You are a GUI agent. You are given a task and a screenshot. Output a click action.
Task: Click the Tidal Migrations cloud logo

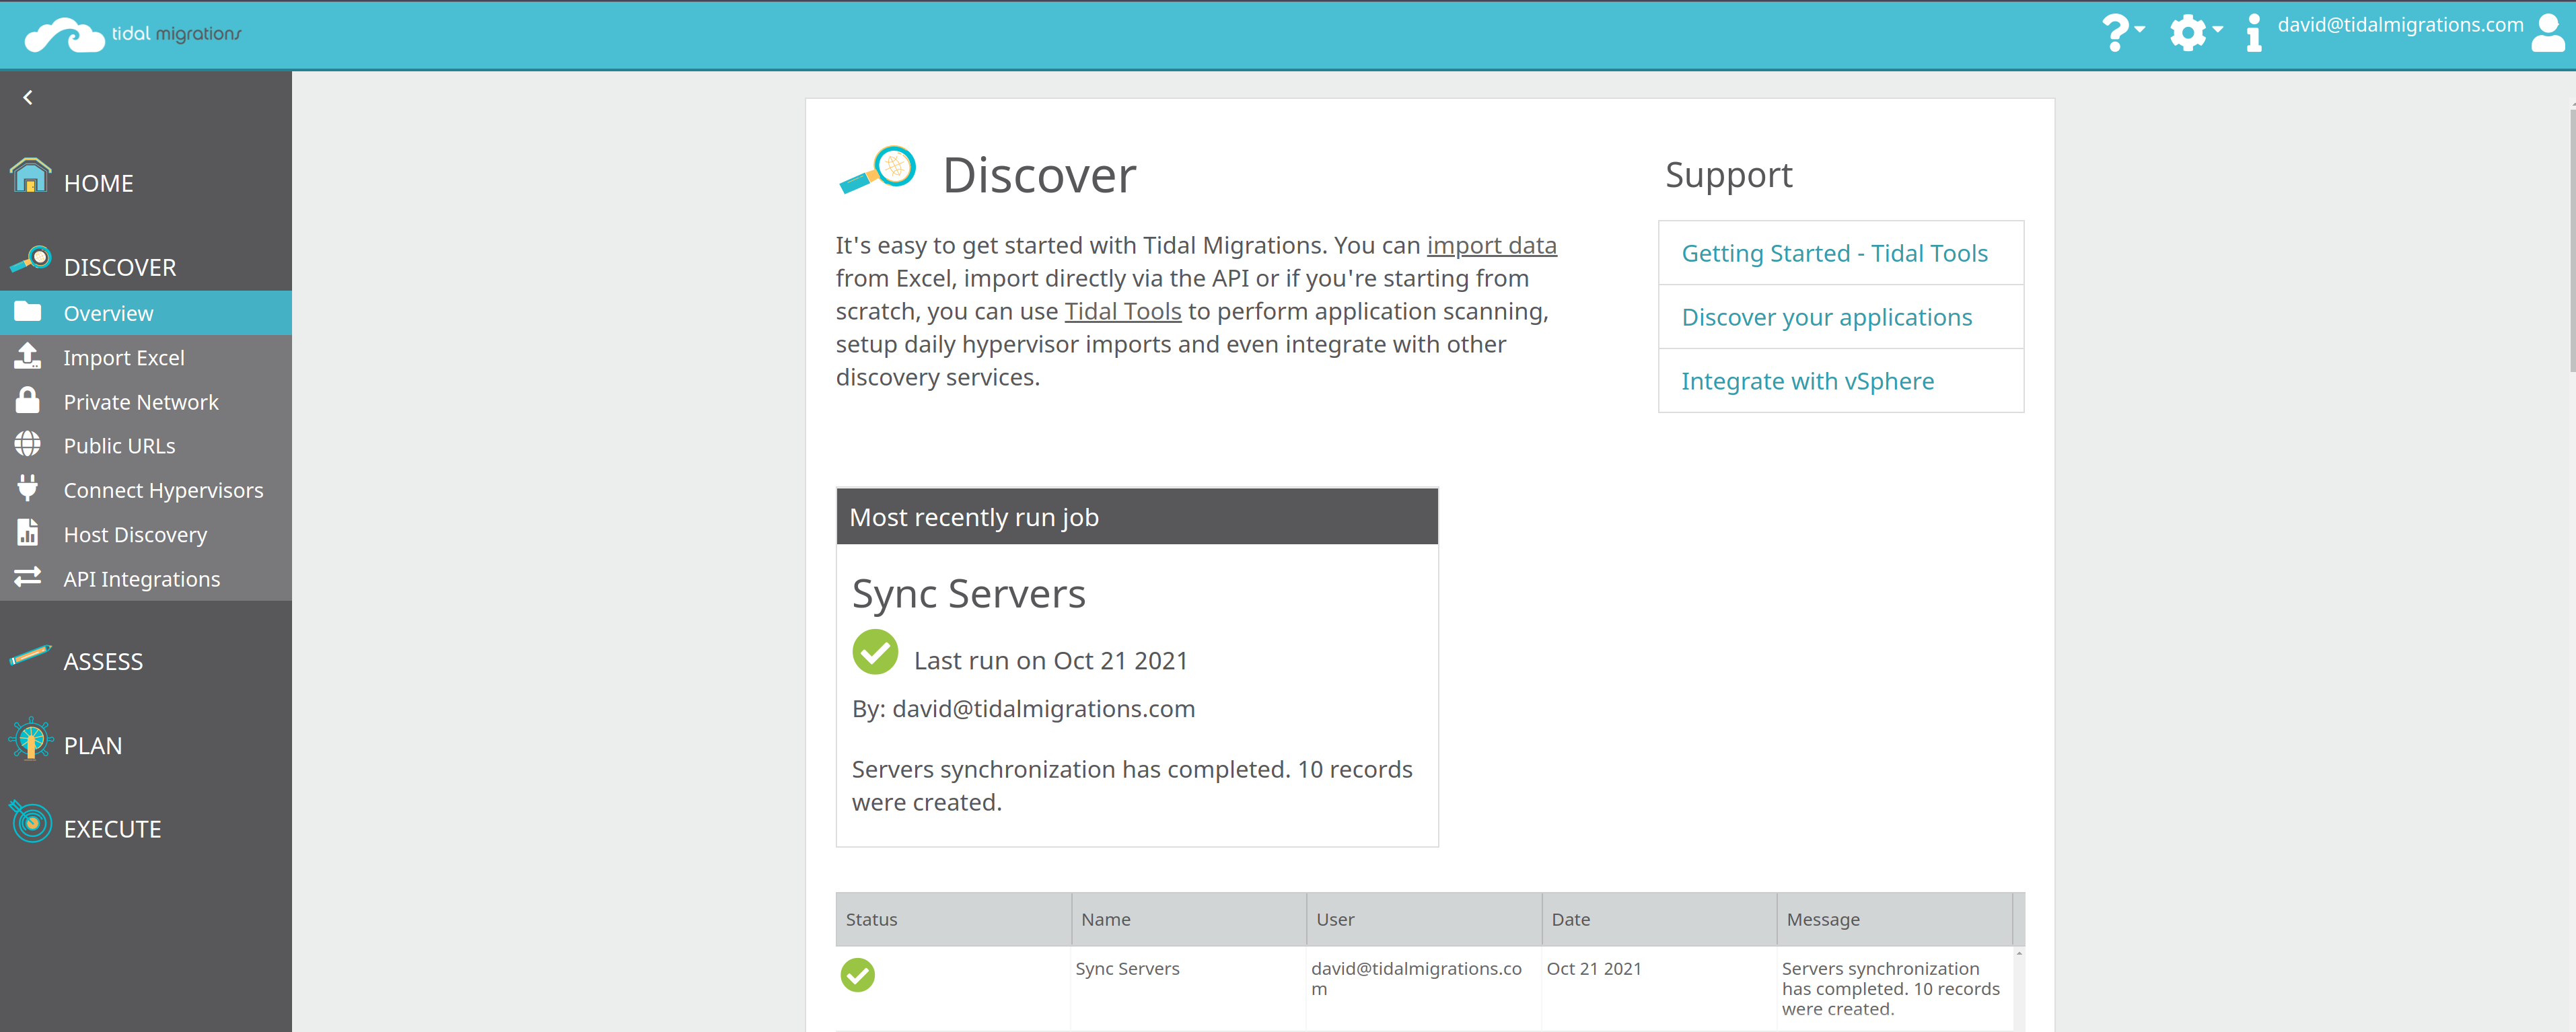(63, 34)
